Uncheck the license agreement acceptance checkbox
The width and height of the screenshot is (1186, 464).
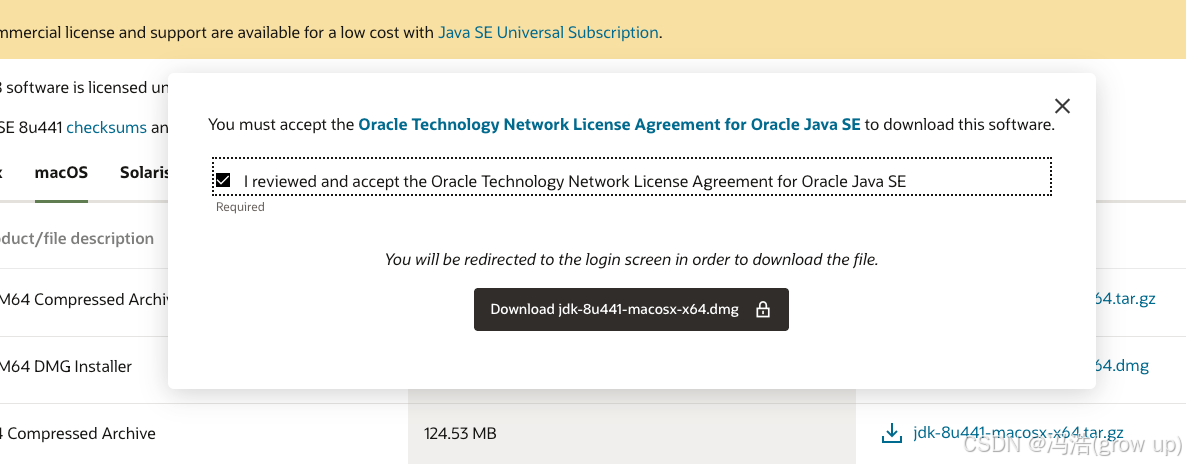point(222,180)
